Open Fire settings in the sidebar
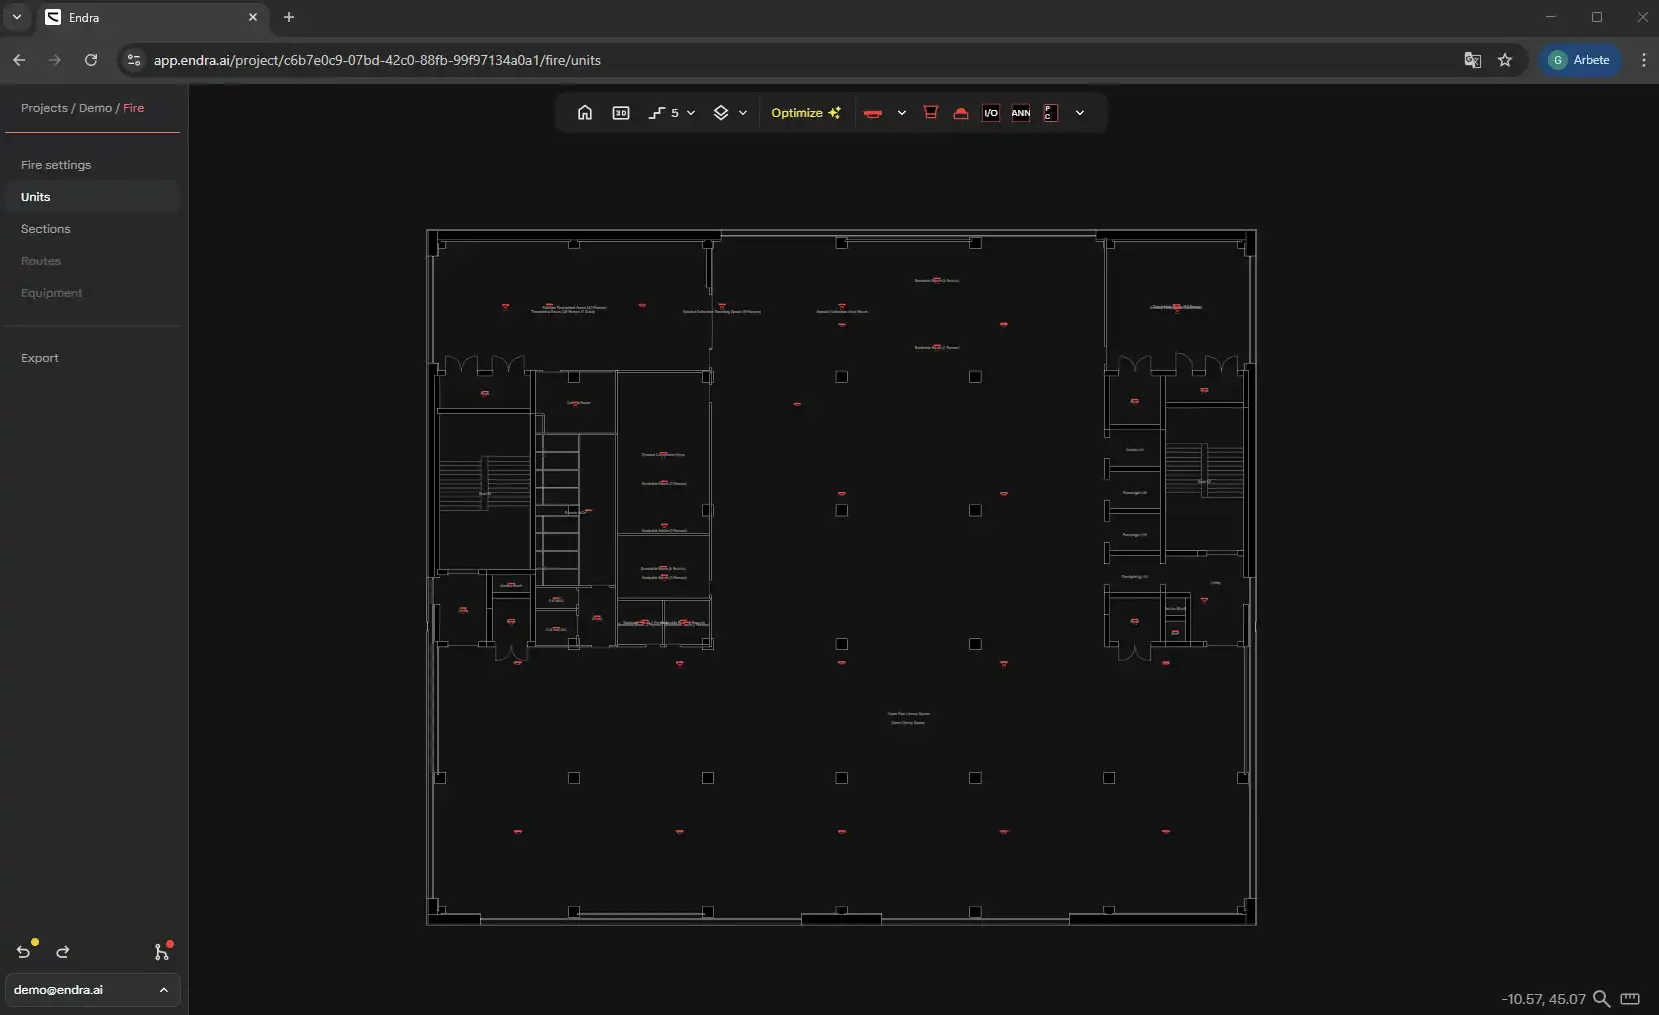This screenshot has width=1659, height=1015. pyautogui.click(x=56, y=165)
